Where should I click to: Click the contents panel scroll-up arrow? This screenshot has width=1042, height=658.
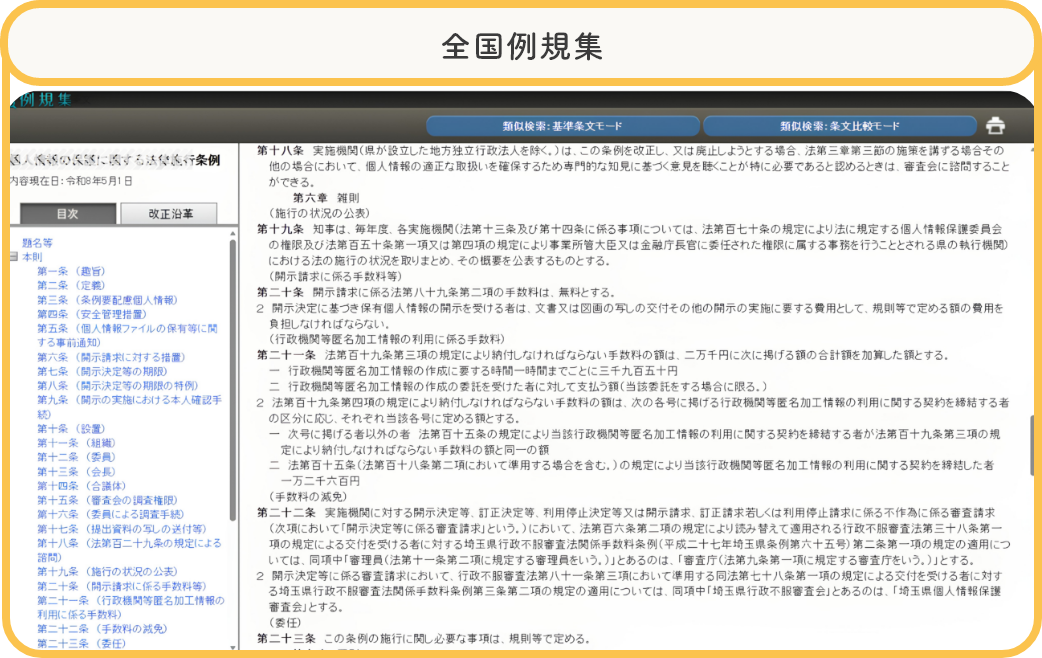pos(233,234)
